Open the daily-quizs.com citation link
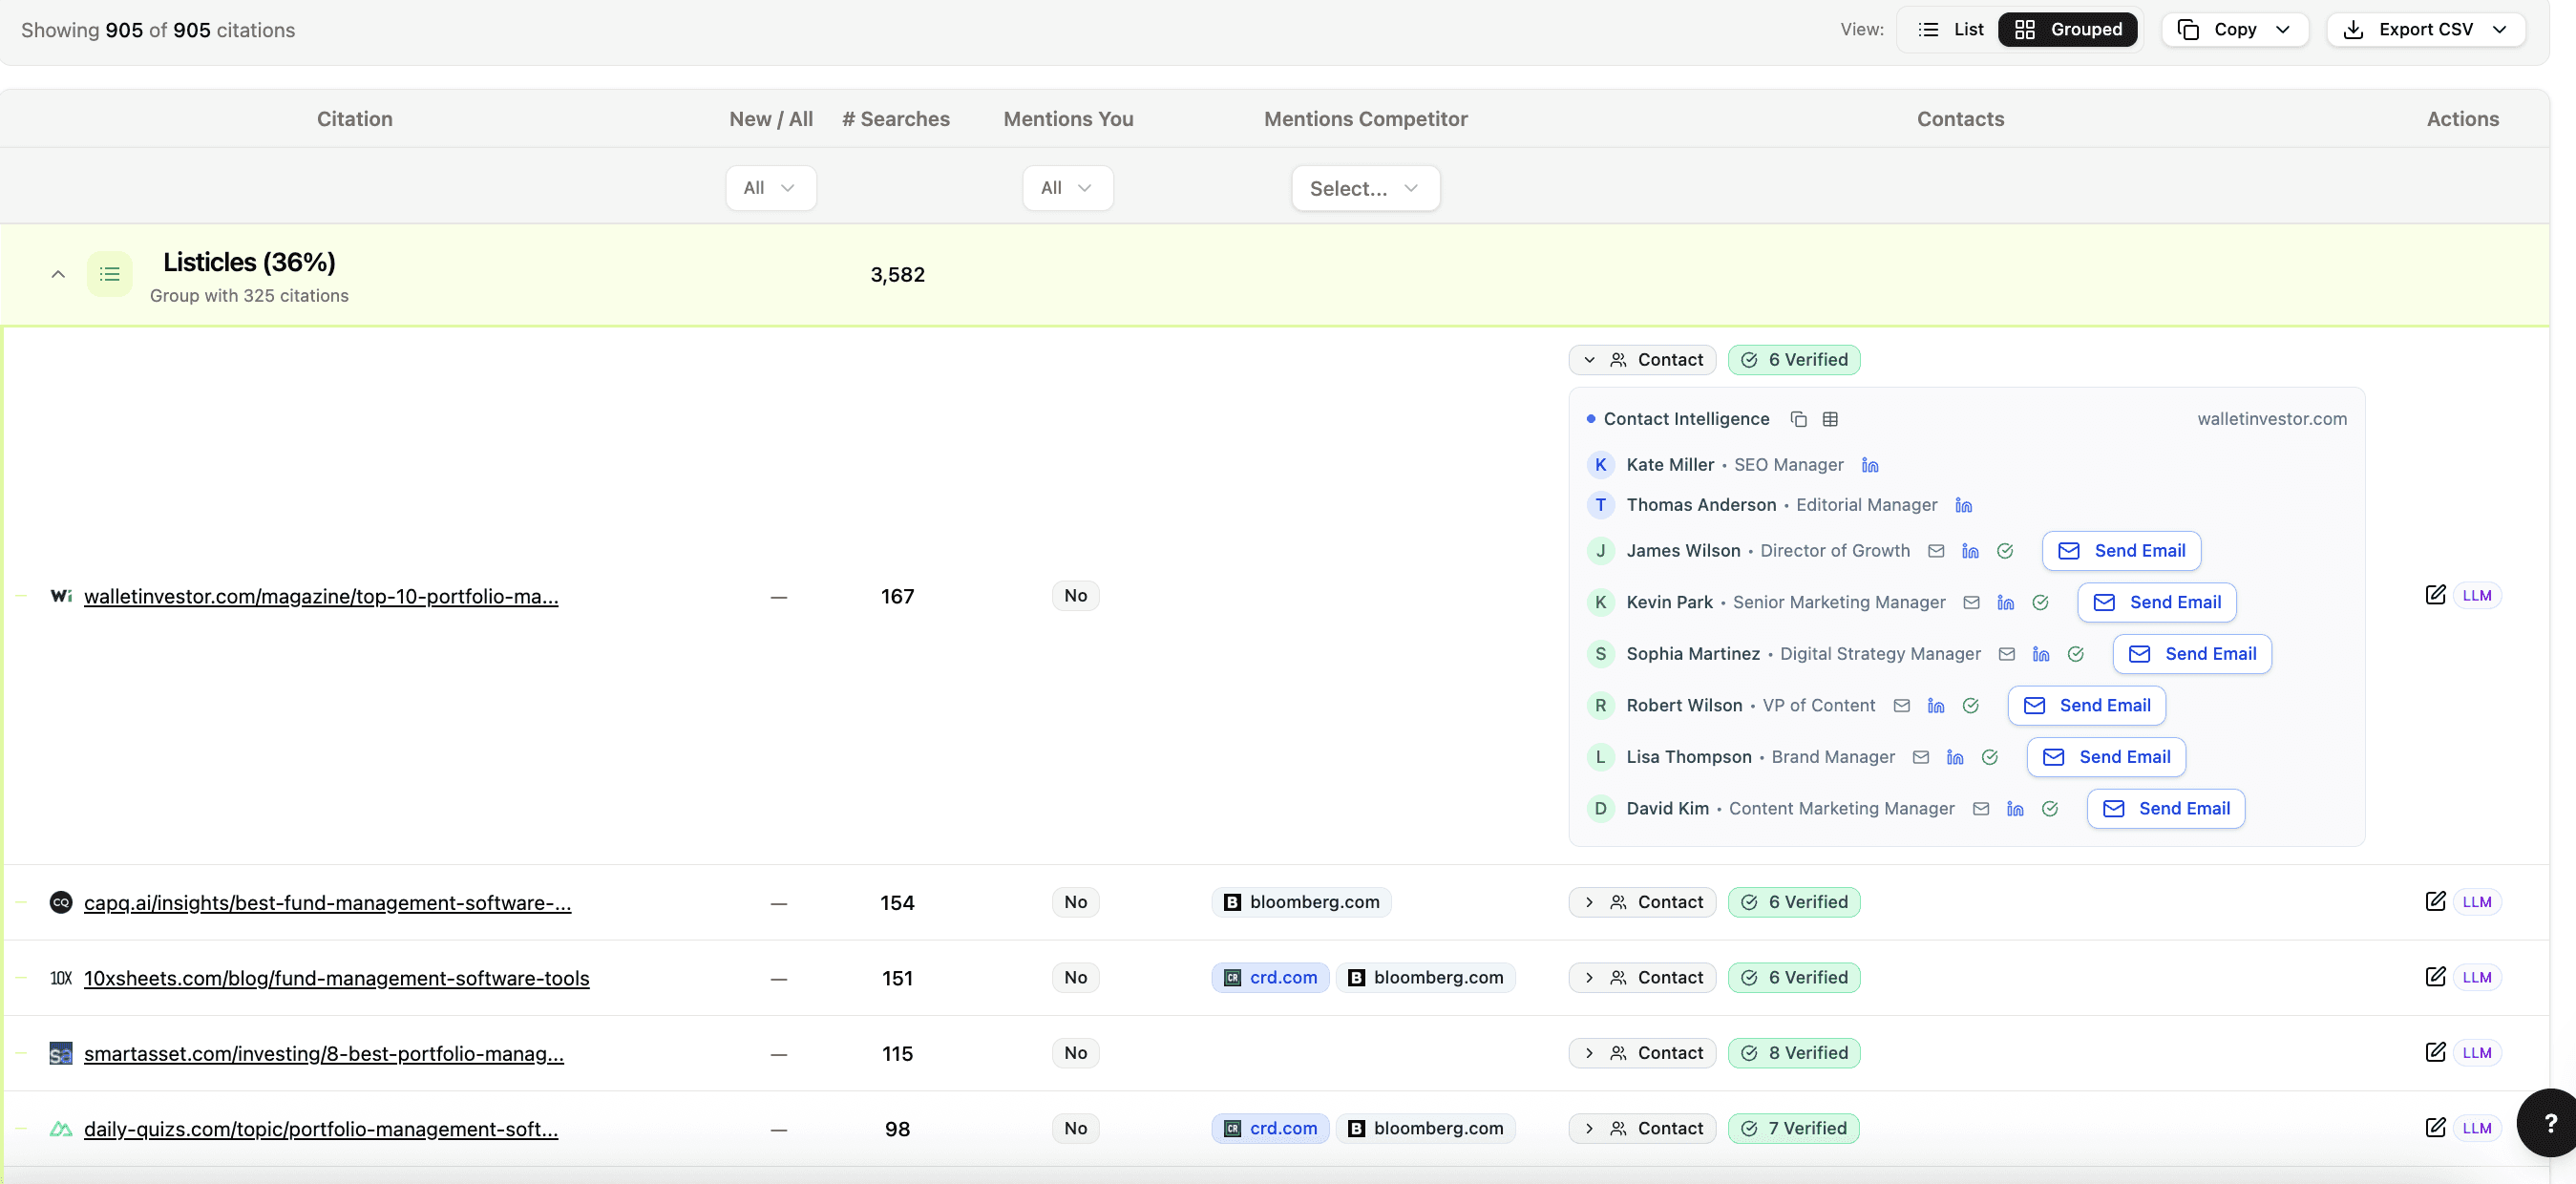This screenshot has width=2576, height=1184. tap(321, 1129)
